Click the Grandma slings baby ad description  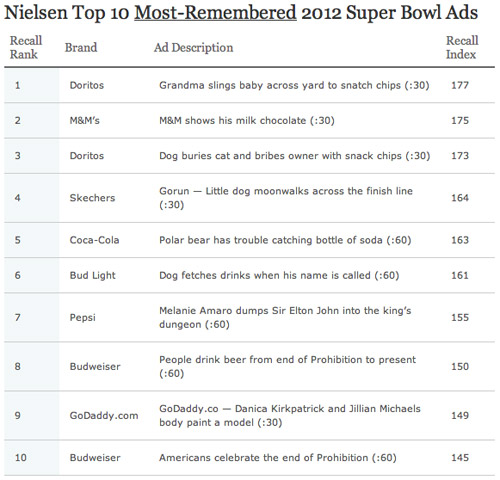(294, 85)
